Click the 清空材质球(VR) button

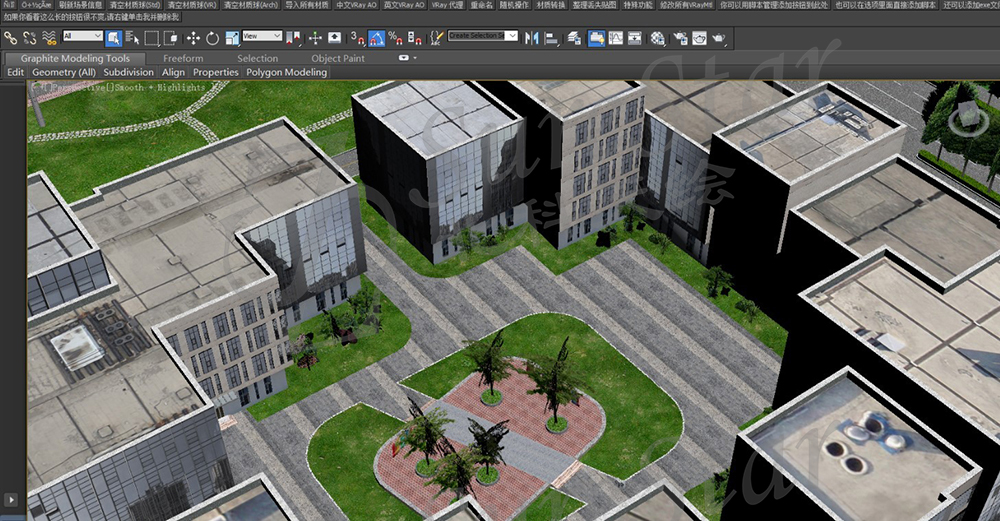[x=192, y=4]
